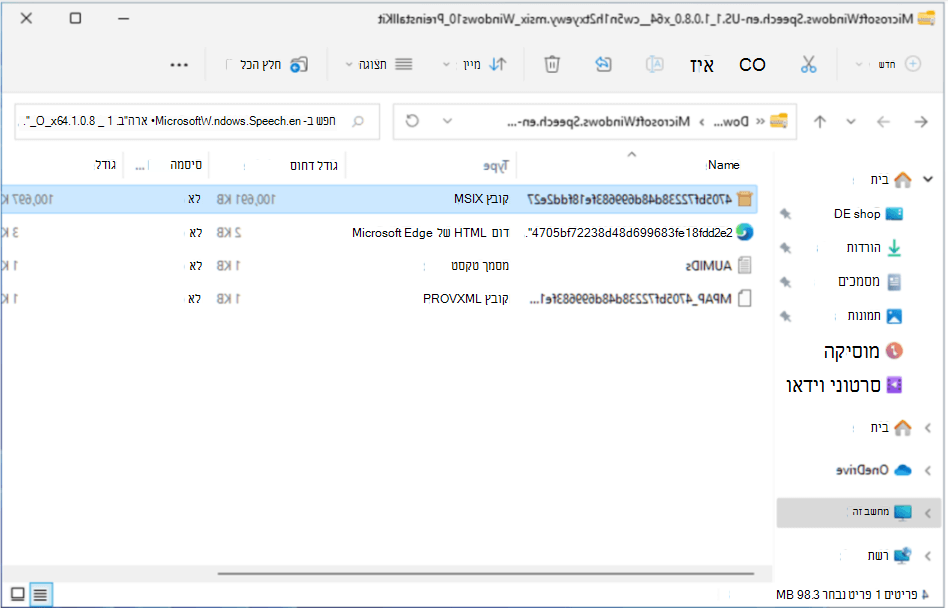
Task: Open מסמכים (Documents) in the sidebar
Action: pos(869,282)
